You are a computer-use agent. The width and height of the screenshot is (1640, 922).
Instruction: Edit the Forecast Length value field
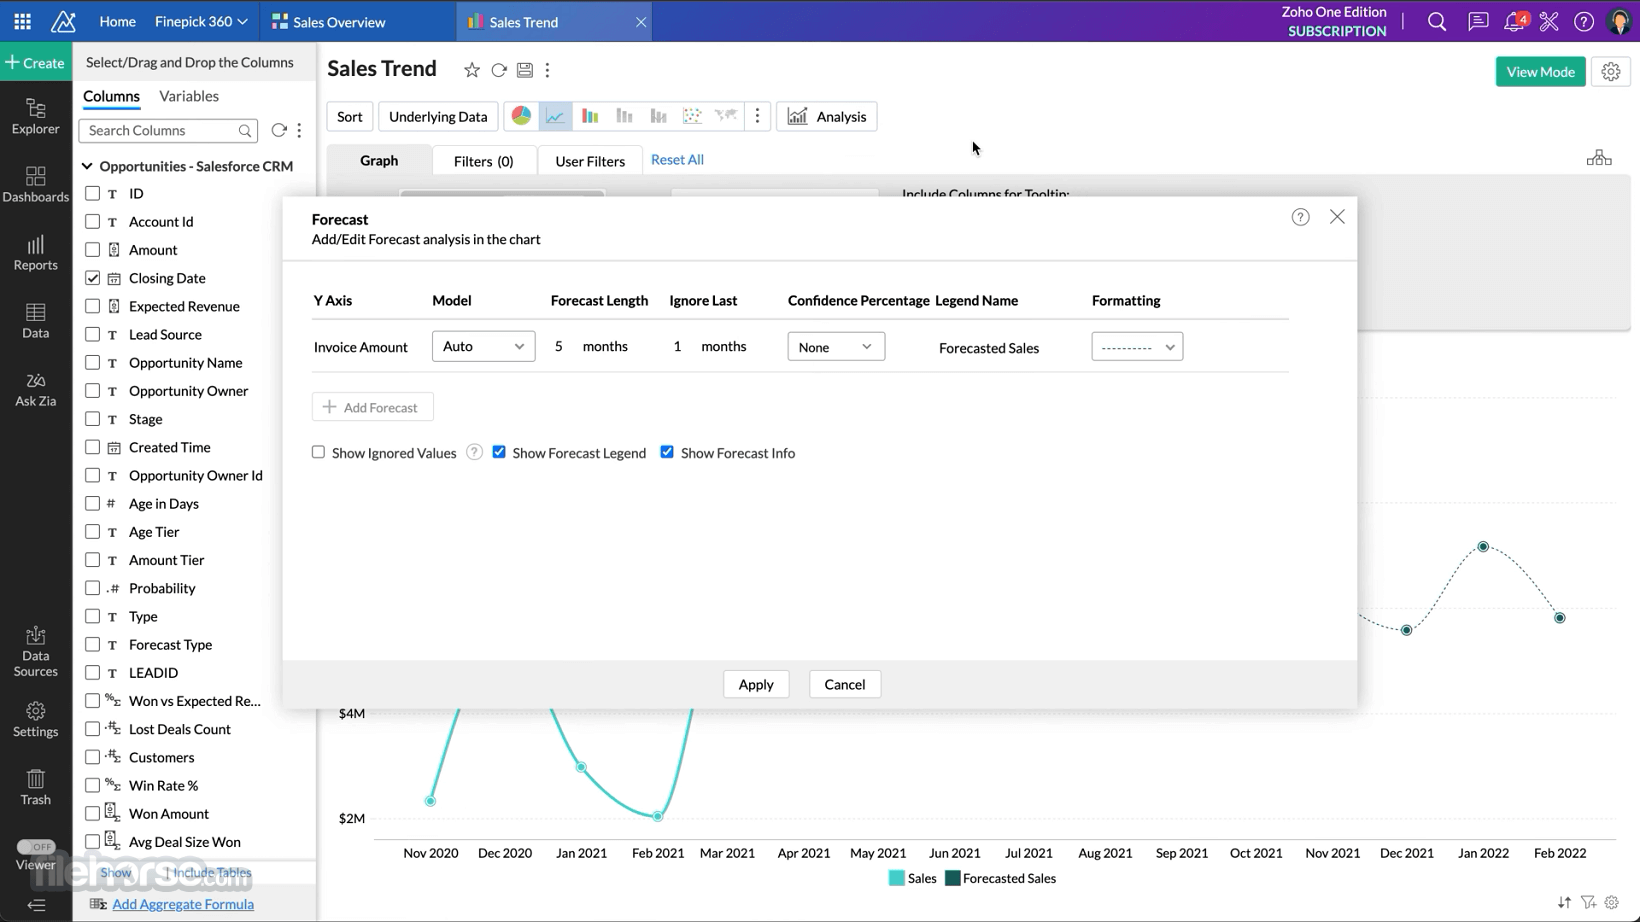[559, 346]
